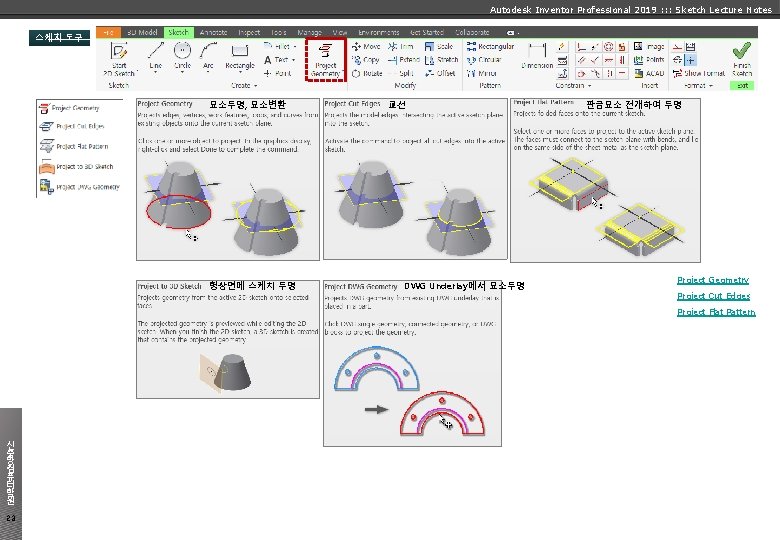This screenshot has height=540, width=780.
Task: Toggle Show Format option
Action: pos(699,73)
